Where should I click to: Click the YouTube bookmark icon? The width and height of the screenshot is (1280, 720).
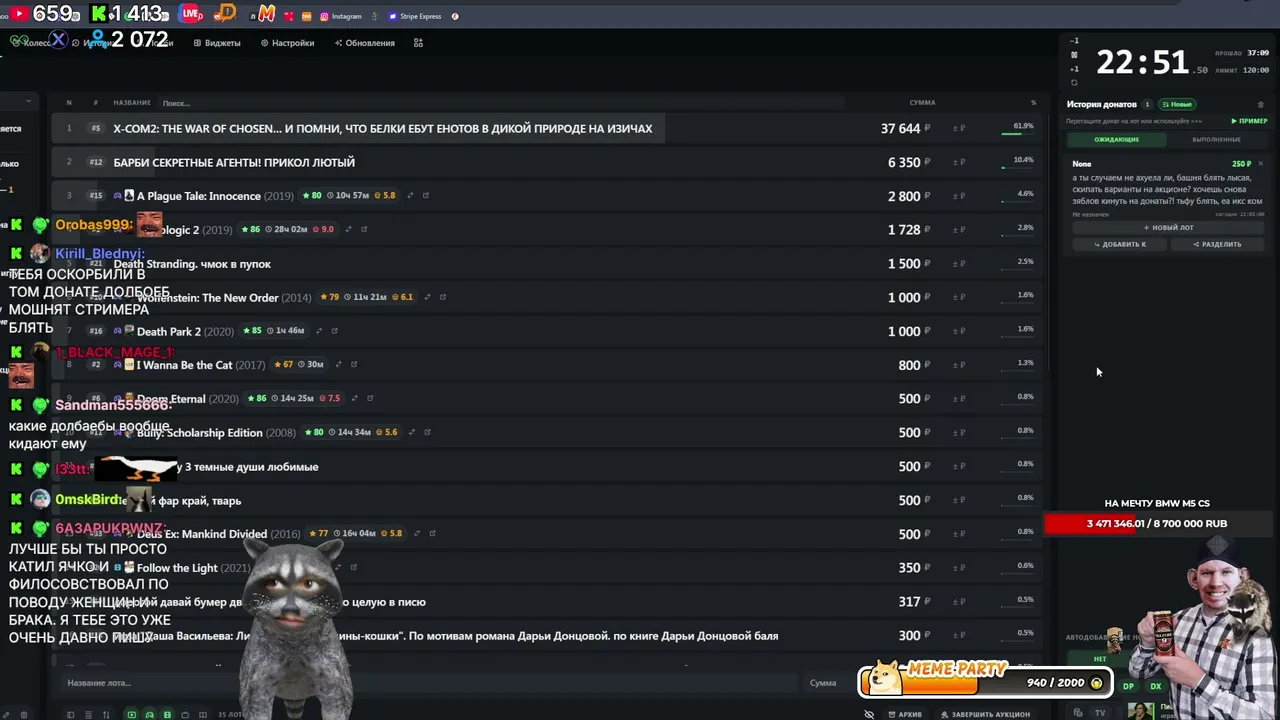point(19,14)
